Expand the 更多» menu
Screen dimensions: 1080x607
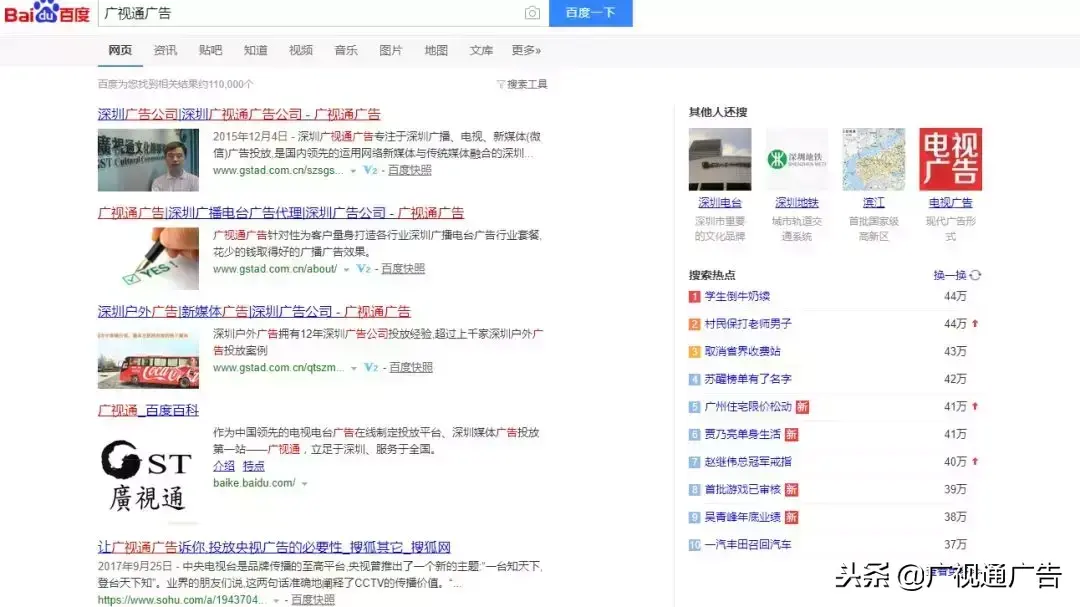526,50
